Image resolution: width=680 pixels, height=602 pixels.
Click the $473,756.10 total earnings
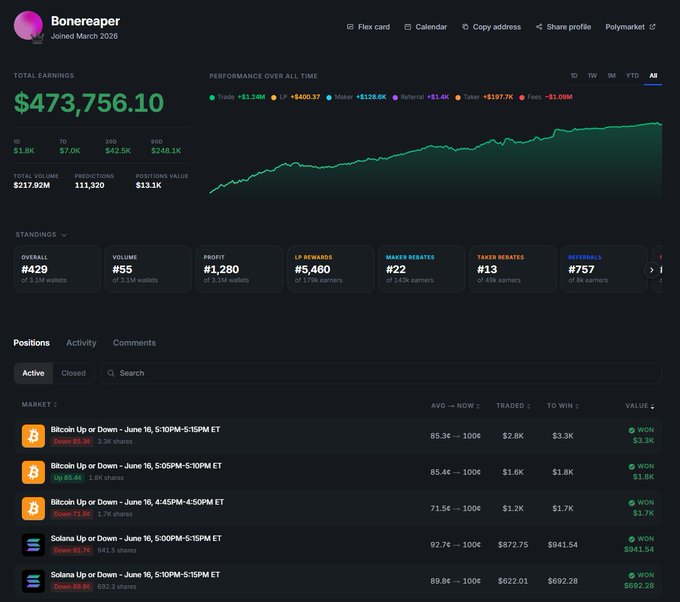point(89,103)
